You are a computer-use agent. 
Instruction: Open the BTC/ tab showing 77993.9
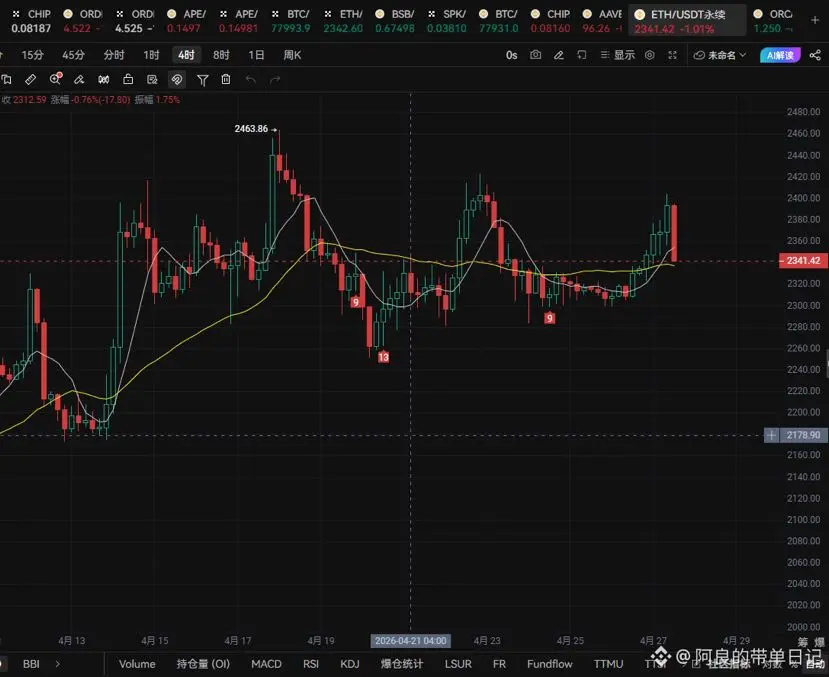point(291,21)
